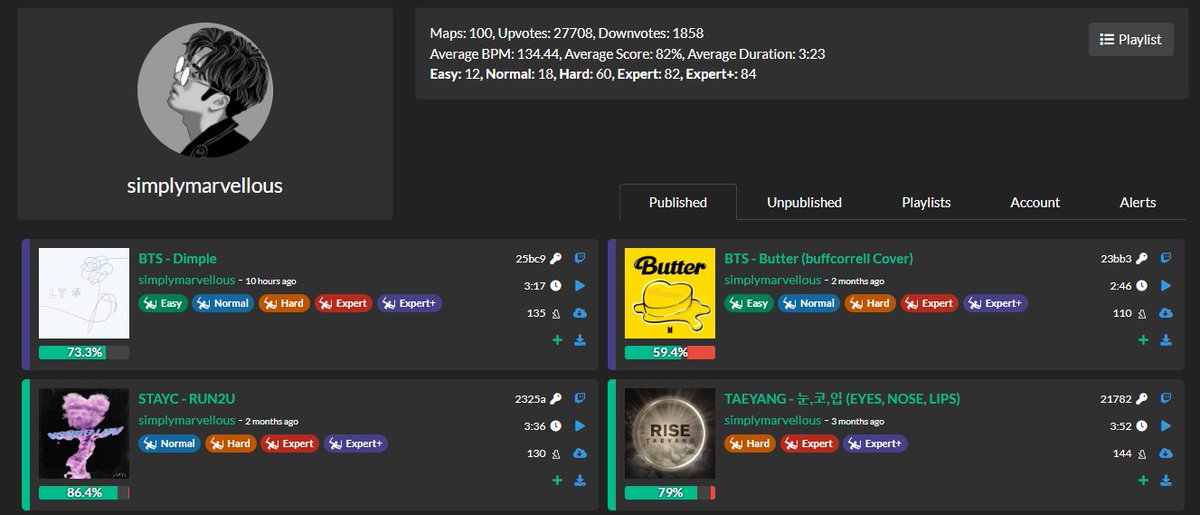Viewport: 1200px width, 515px height.
Task: Preview TAEYANG song with play icon
Action: (x=1166, y=425)
